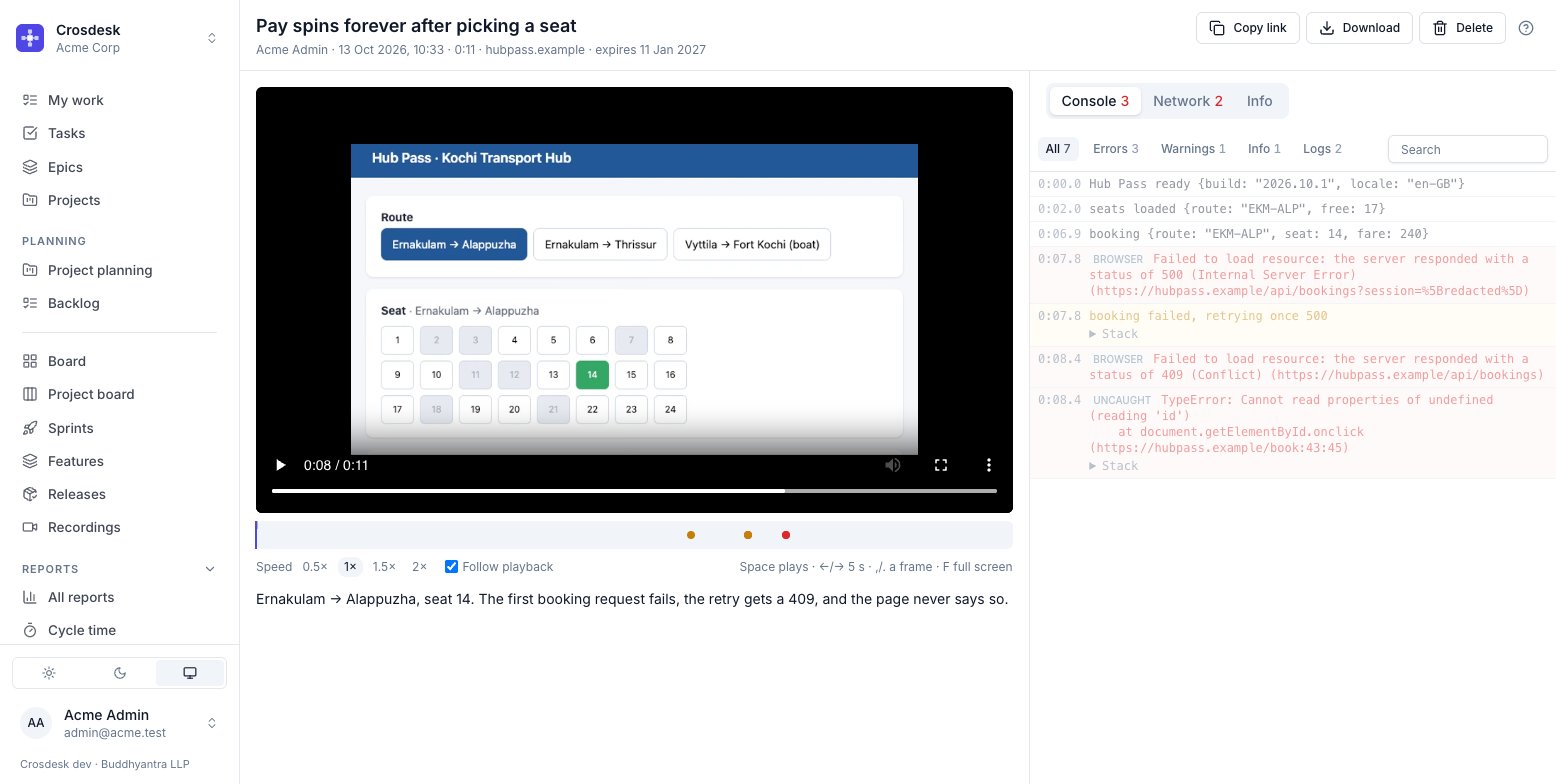Filter console by Errors

[x=1116, y=149]
